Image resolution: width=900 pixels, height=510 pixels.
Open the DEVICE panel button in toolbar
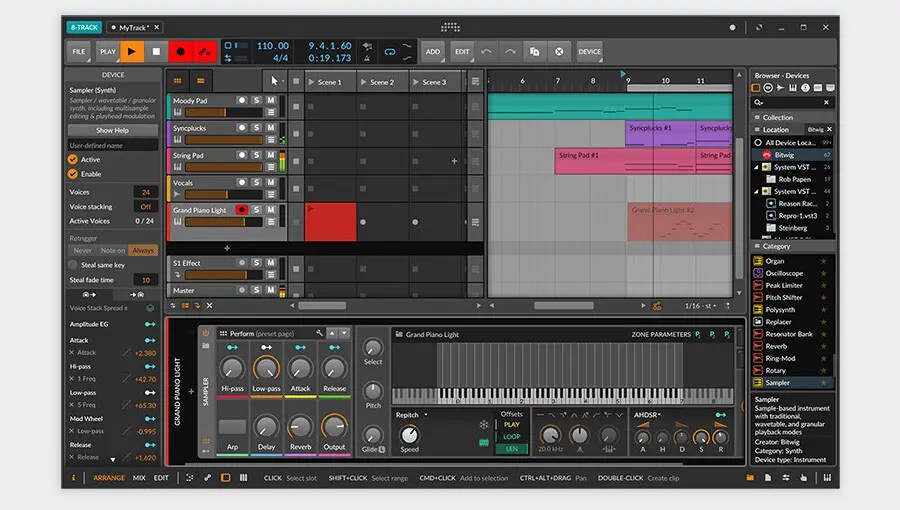589,52
